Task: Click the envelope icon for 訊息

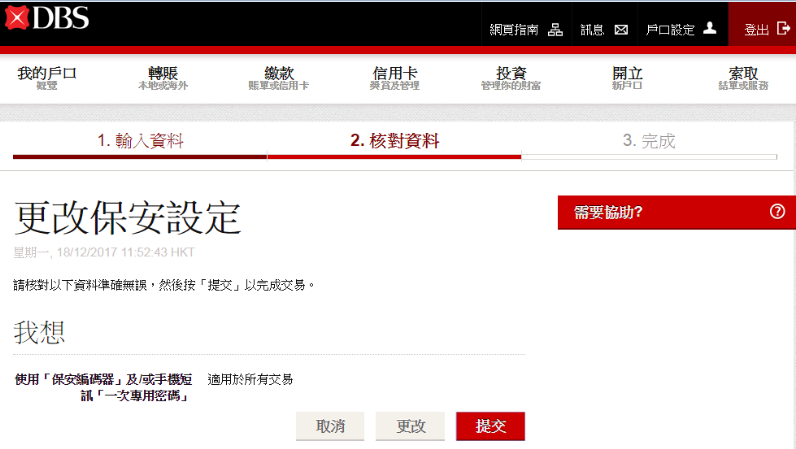Action: pos(621,29)
